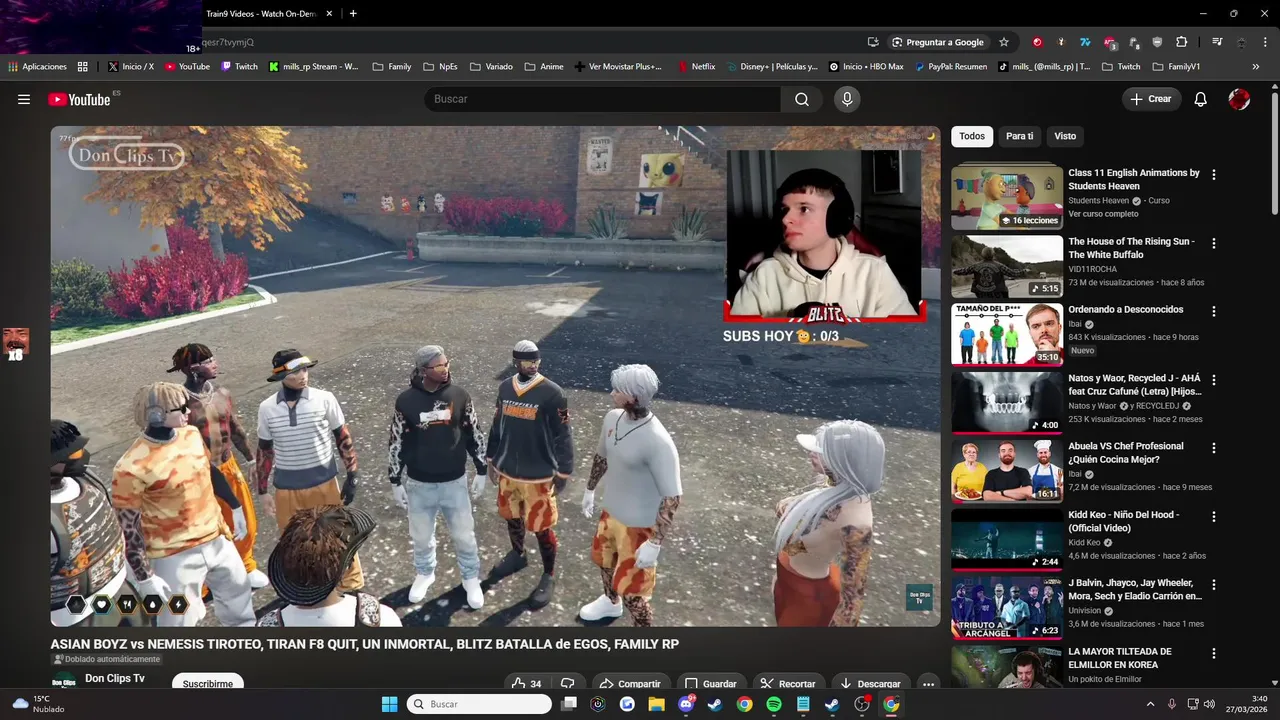Open the PayPal: Resumen bookmark
1280x720 pixels.
pyautogui.click(x=950, y=67)
